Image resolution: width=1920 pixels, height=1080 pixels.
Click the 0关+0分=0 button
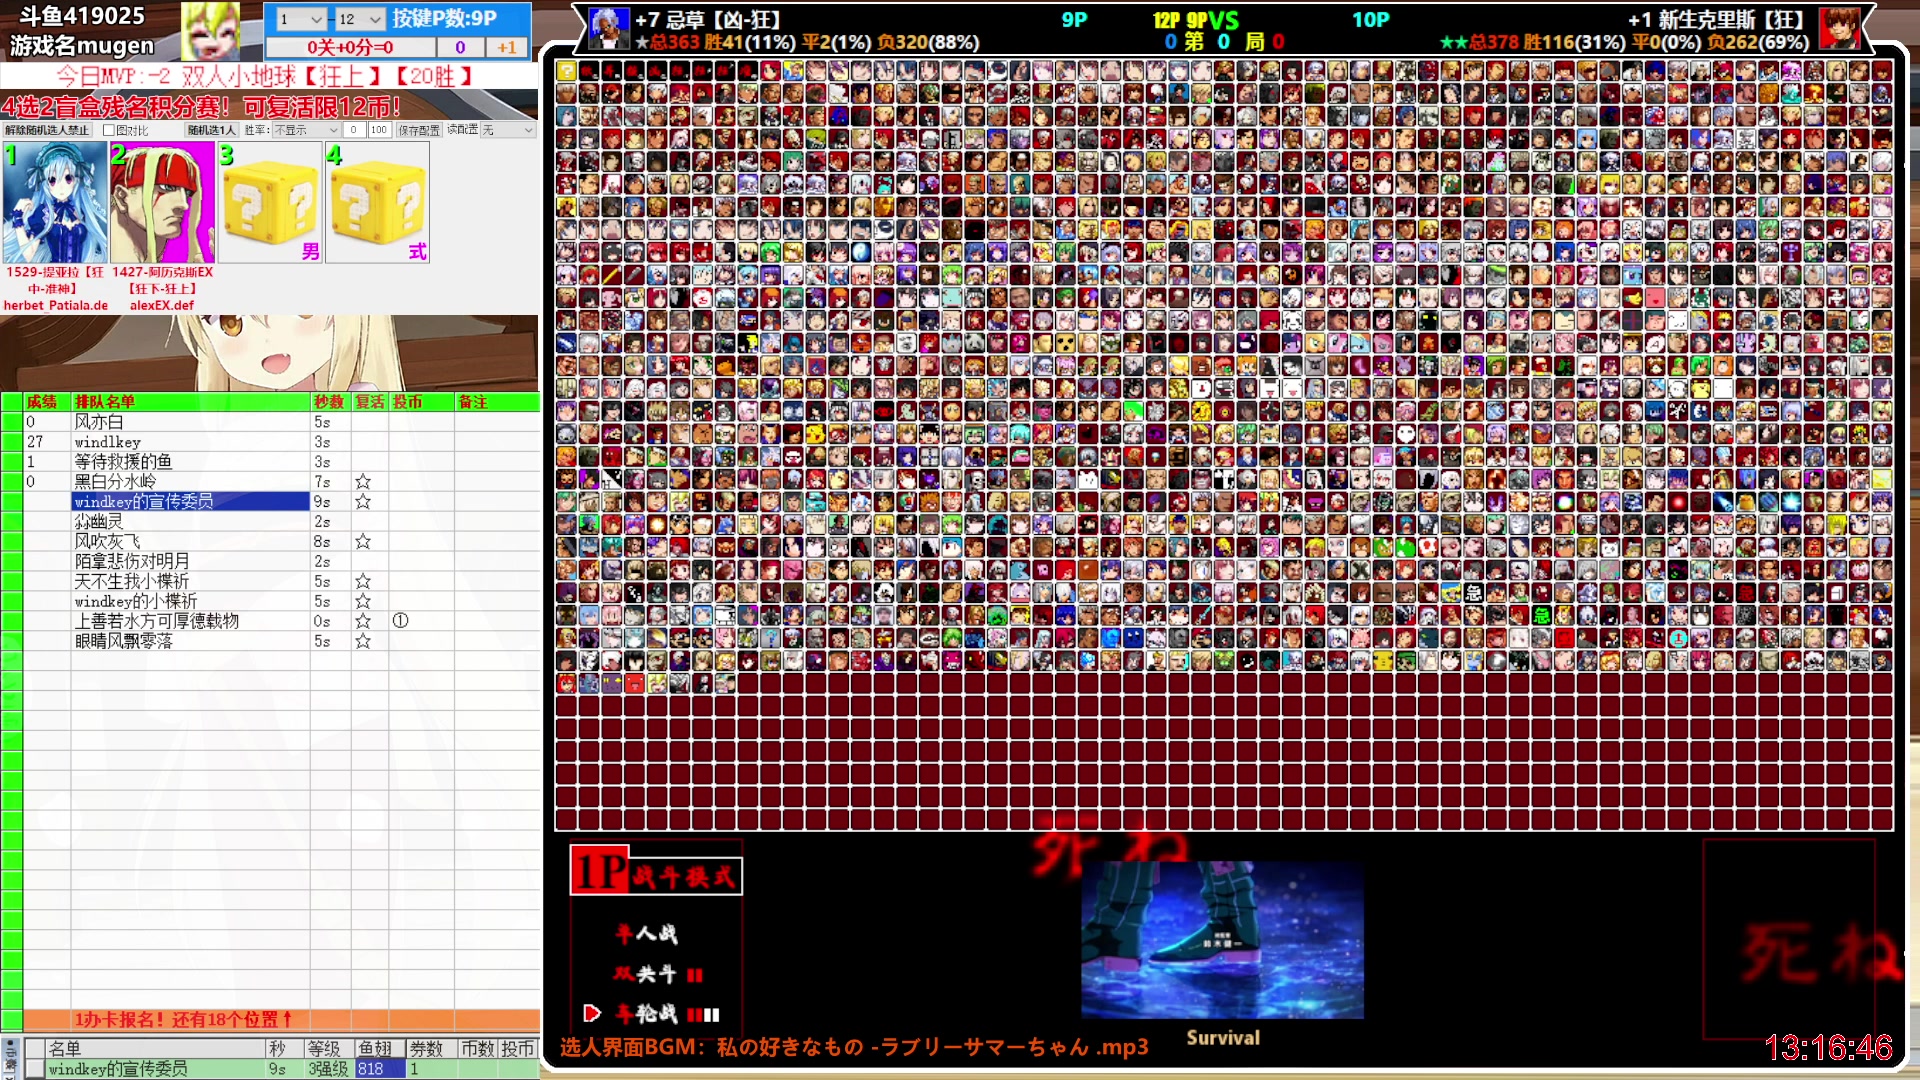point(350,47)
